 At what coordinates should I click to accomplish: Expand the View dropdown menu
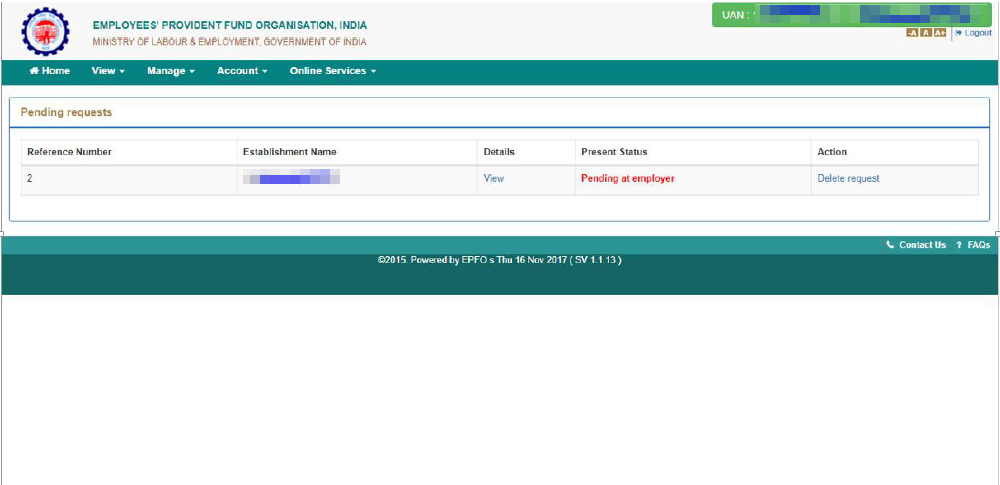pyautogui.click(x=108, y=71)
